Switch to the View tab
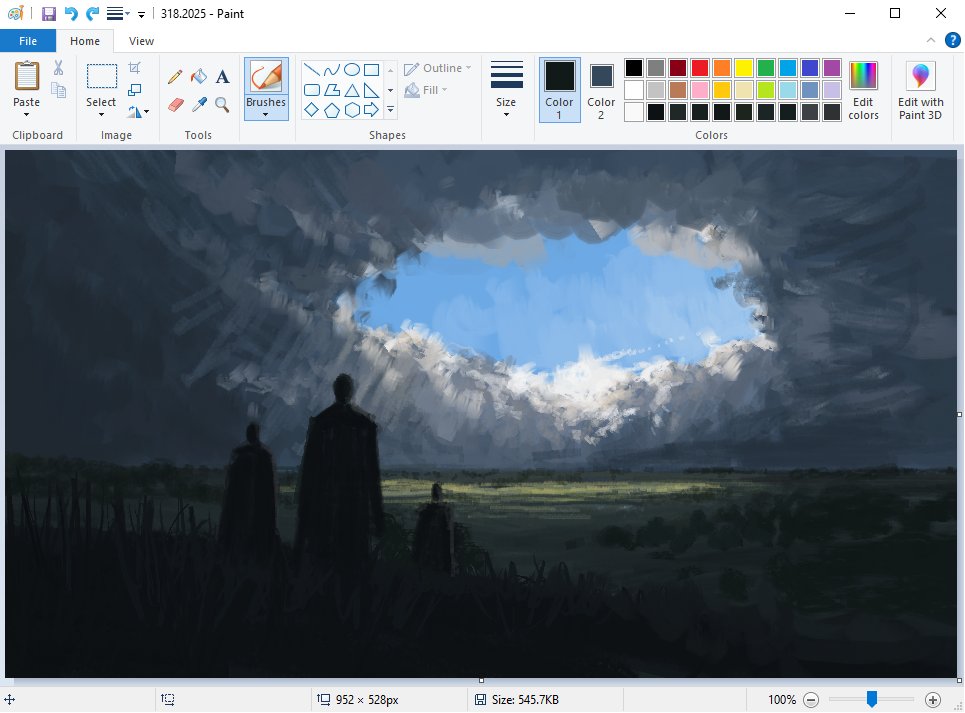 click(141, 41)
